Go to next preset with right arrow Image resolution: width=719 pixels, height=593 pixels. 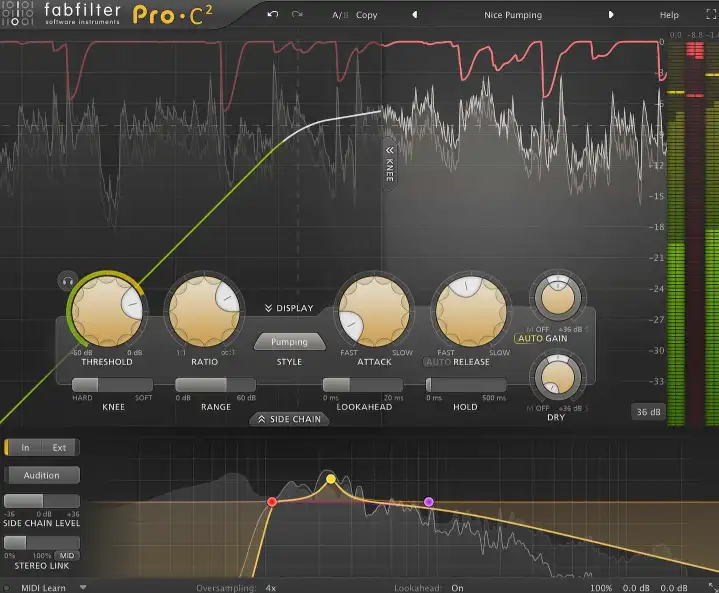point(610,15)
